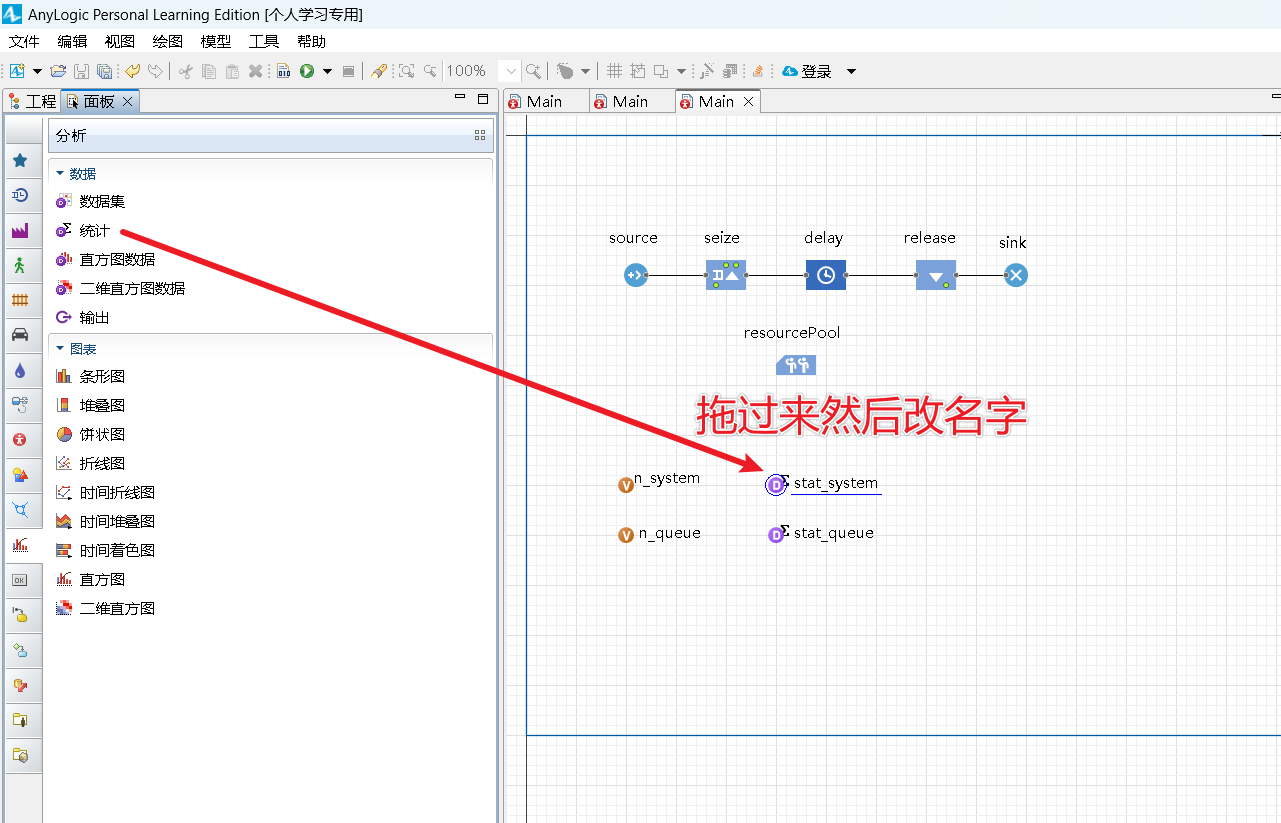Select the seize block on the canvas
1281x823 pixels.
click(x=726, y=275)
